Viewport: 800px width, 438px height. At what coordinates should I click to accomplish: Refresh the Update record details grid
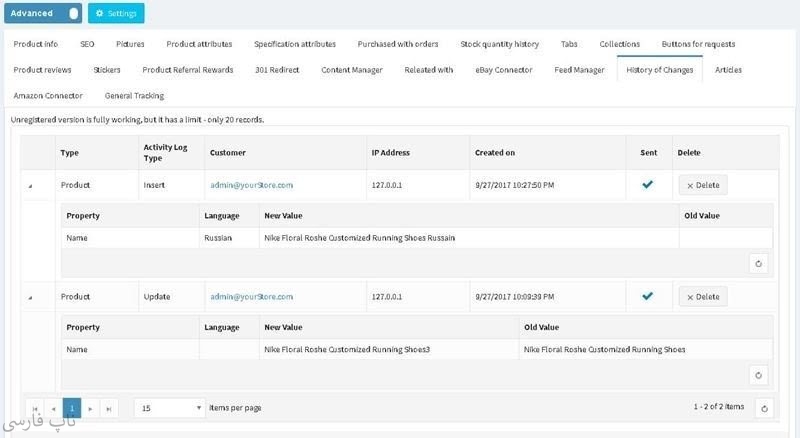click(758, 375)
